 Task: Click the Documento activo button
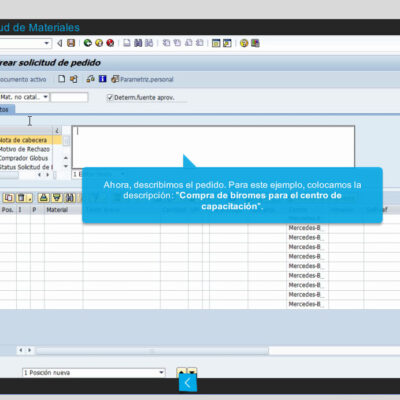[23, 79]
